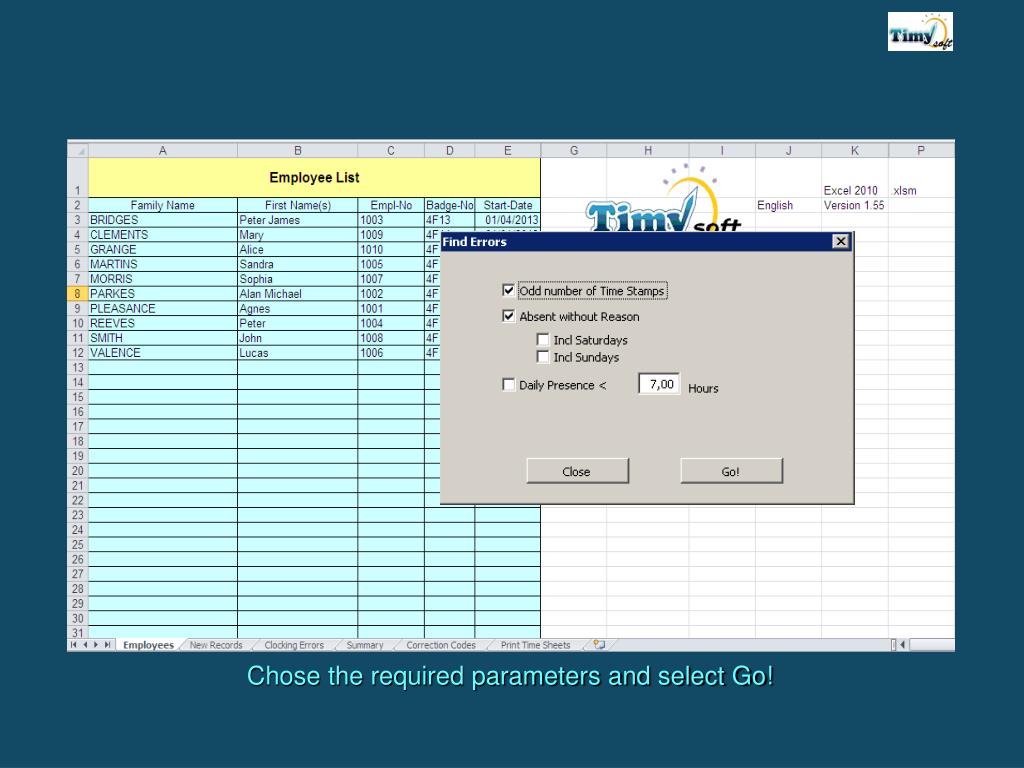Click the horizontal scrollbar left arrow
The image size is (1024, 768).
click(904, 645)
